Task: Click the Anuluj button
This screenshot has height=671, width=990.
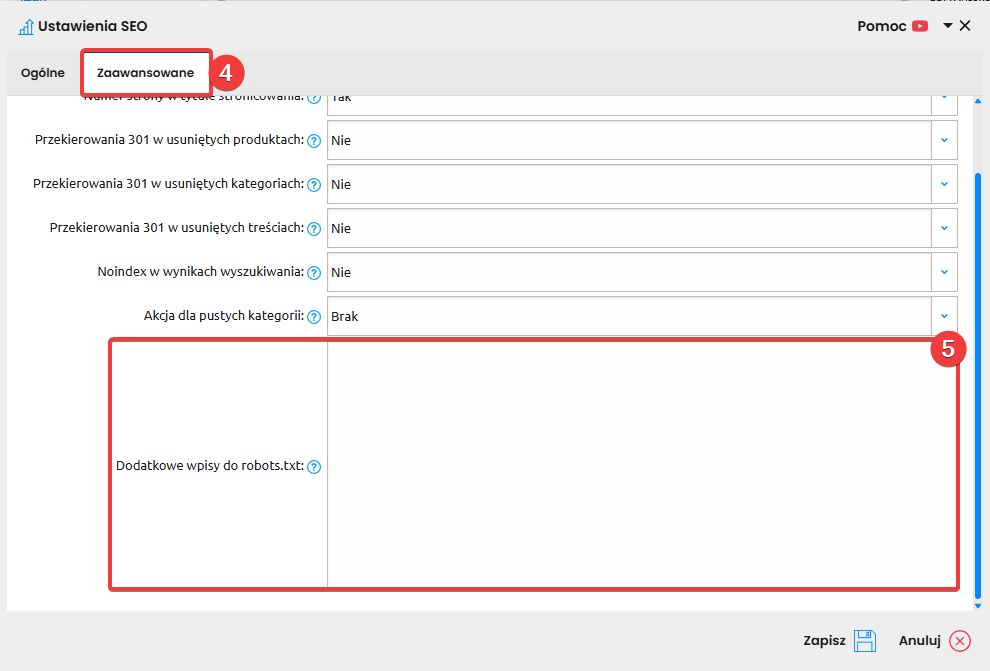Action: coord(920,641)
